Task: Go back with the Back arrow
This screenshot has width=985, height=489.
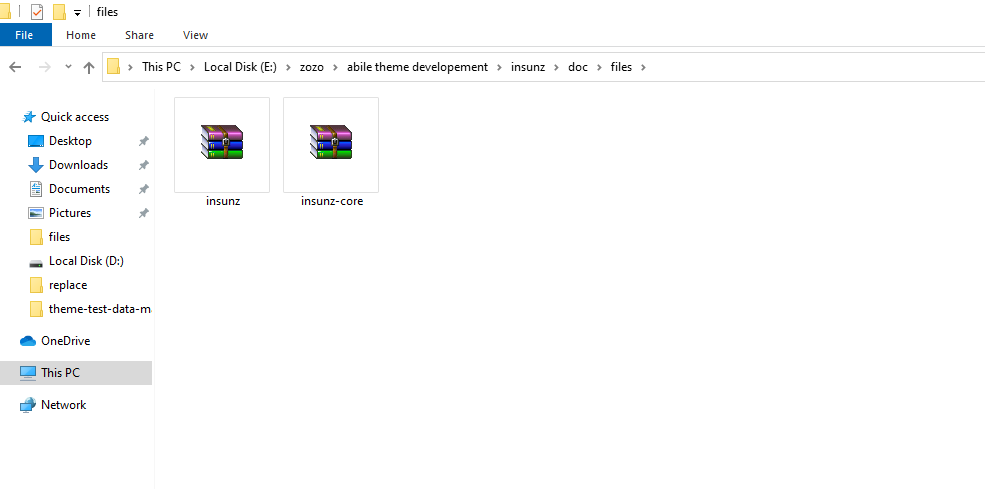Action: click(15, 67)
